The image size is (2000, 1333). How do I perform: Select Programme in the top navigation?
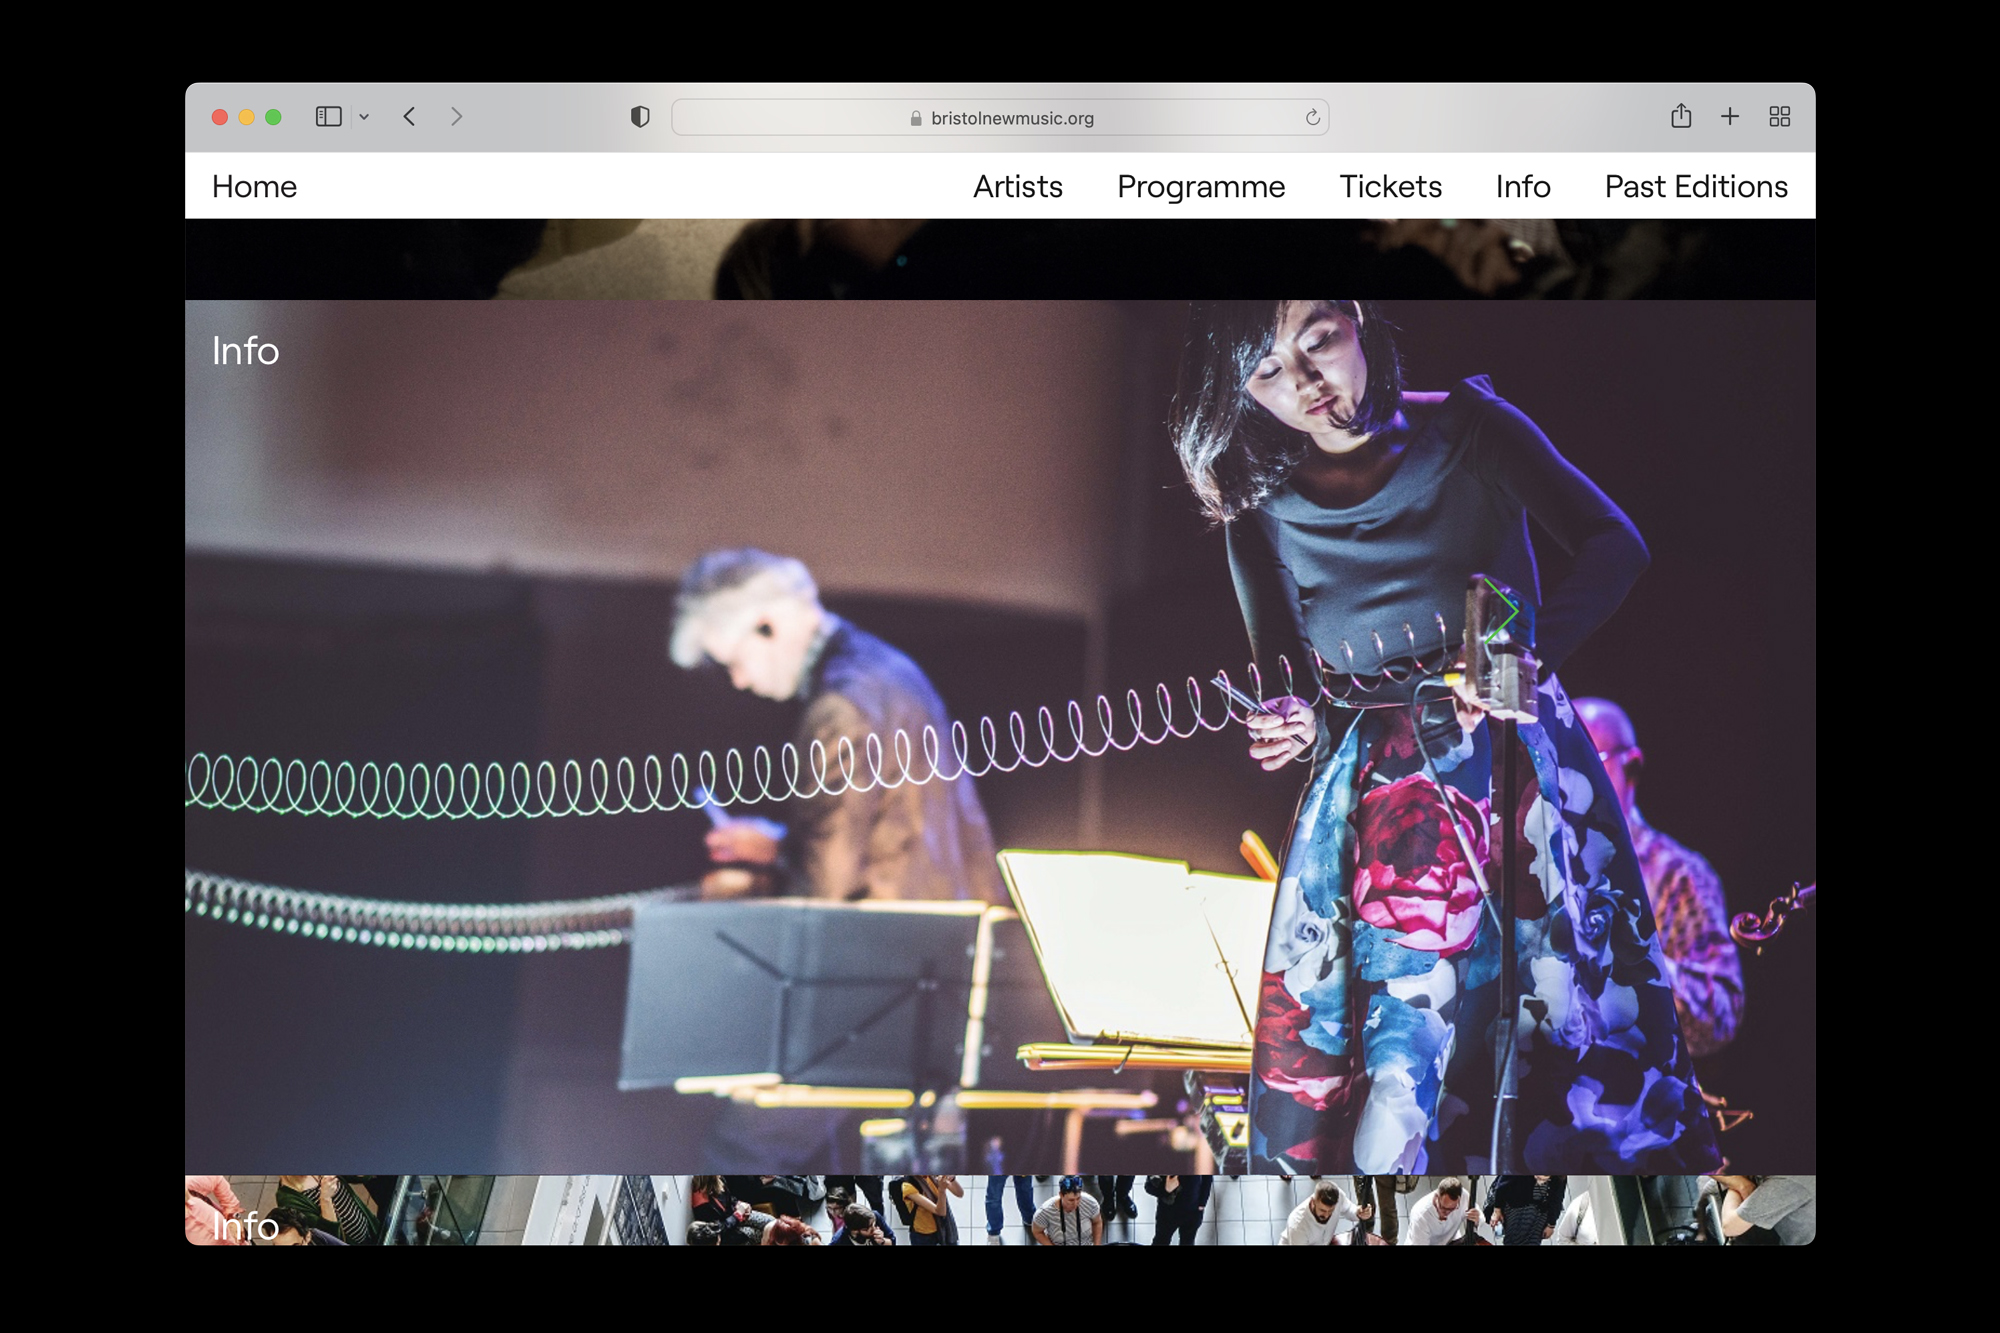tap(1201, 187)
